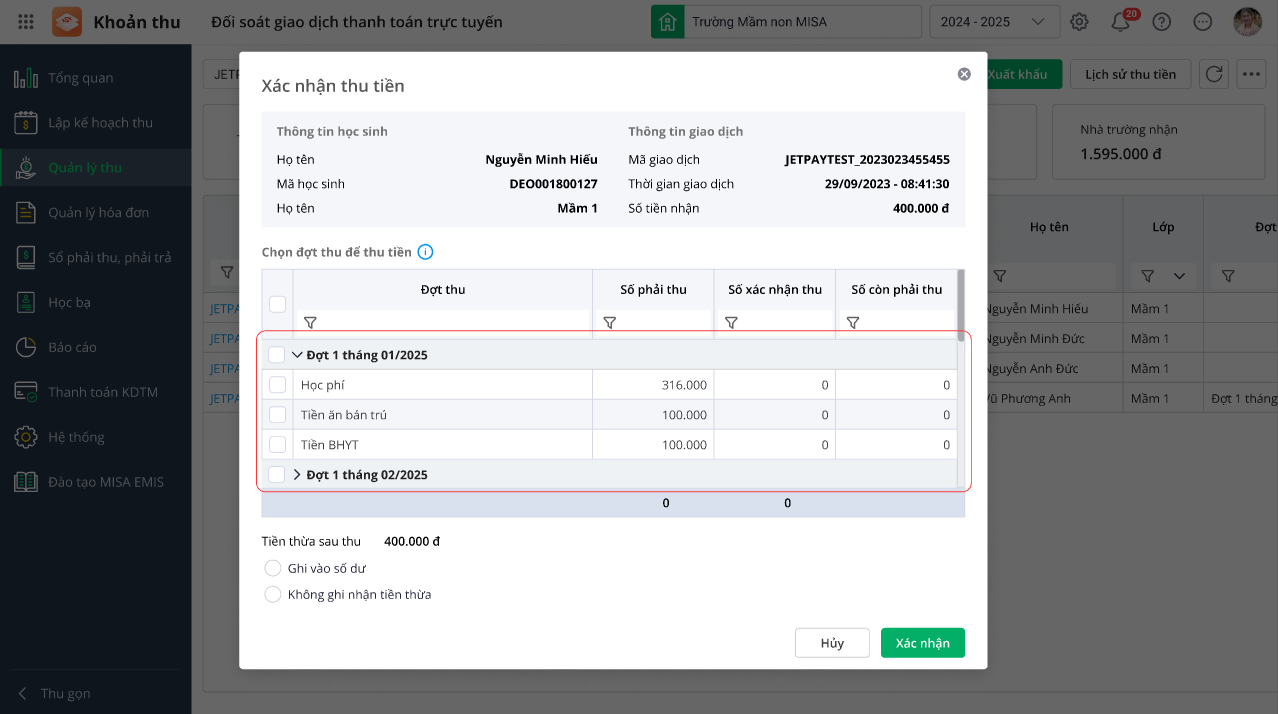
Task: Select Không ghi nhận tiền thừa option
Action: (x=273, y=595)
